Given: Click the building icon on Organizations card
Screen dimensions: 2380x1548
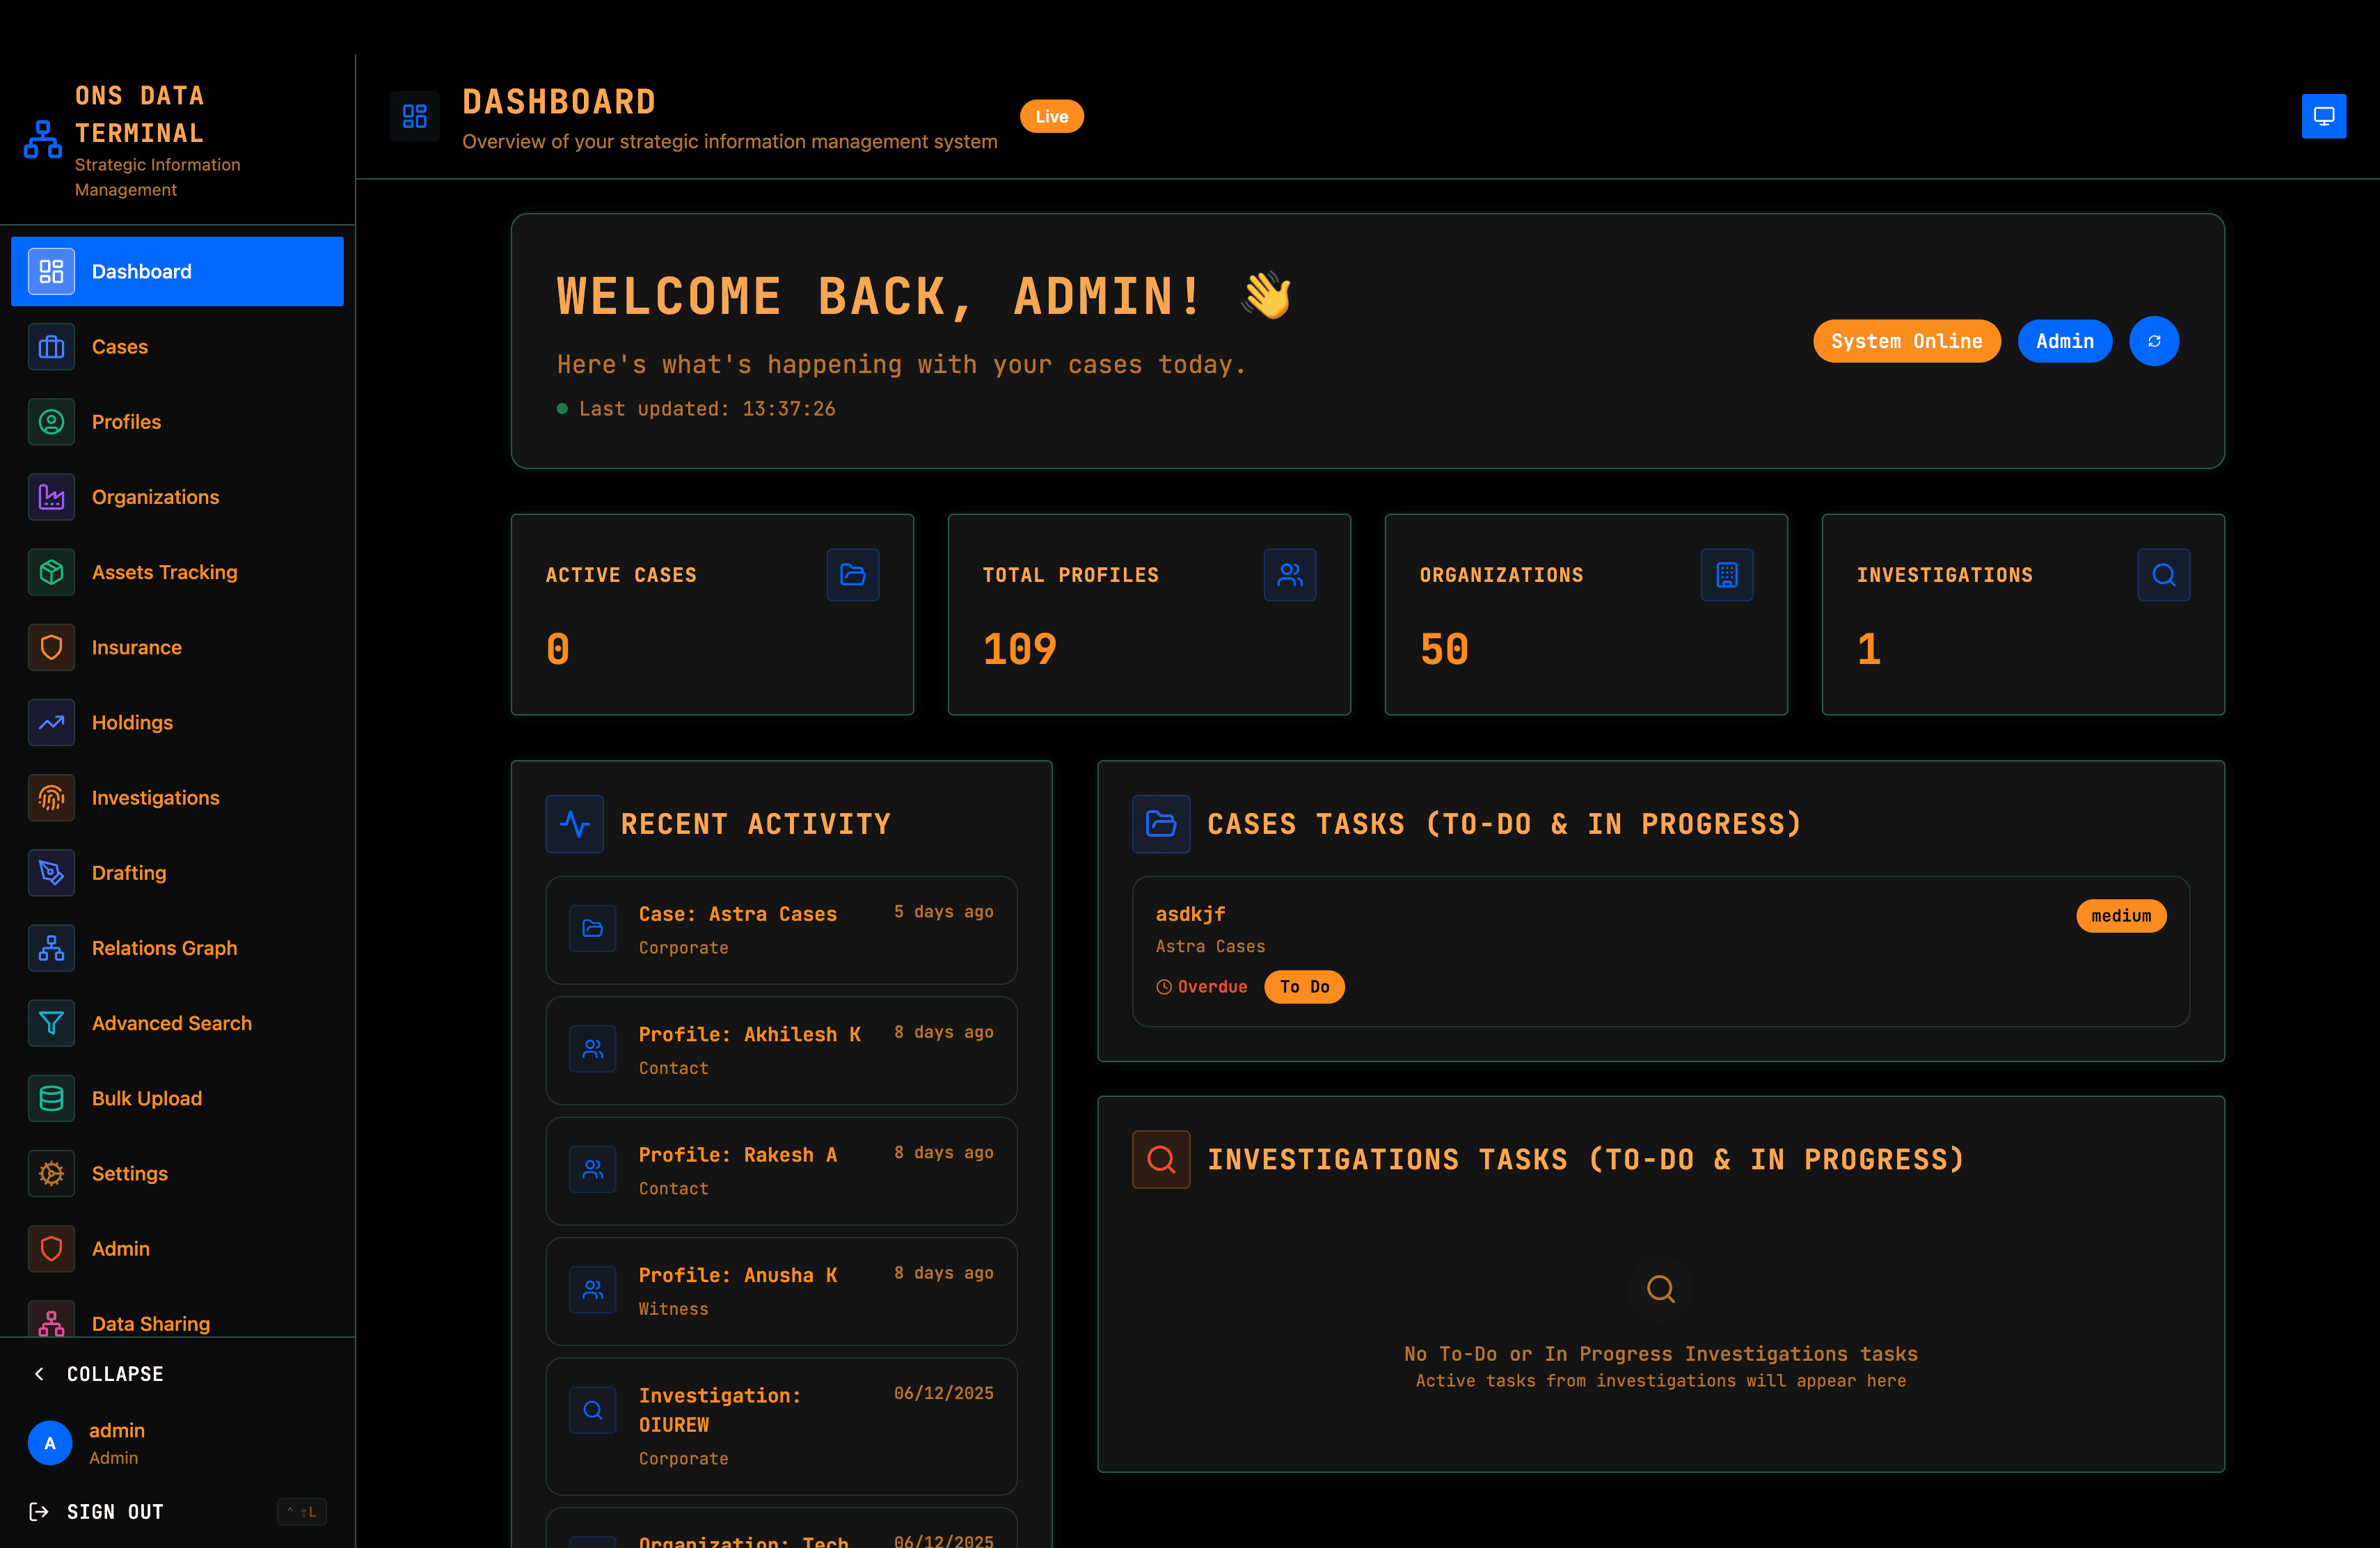Looking at the screenshot, I should [1727, 574].
